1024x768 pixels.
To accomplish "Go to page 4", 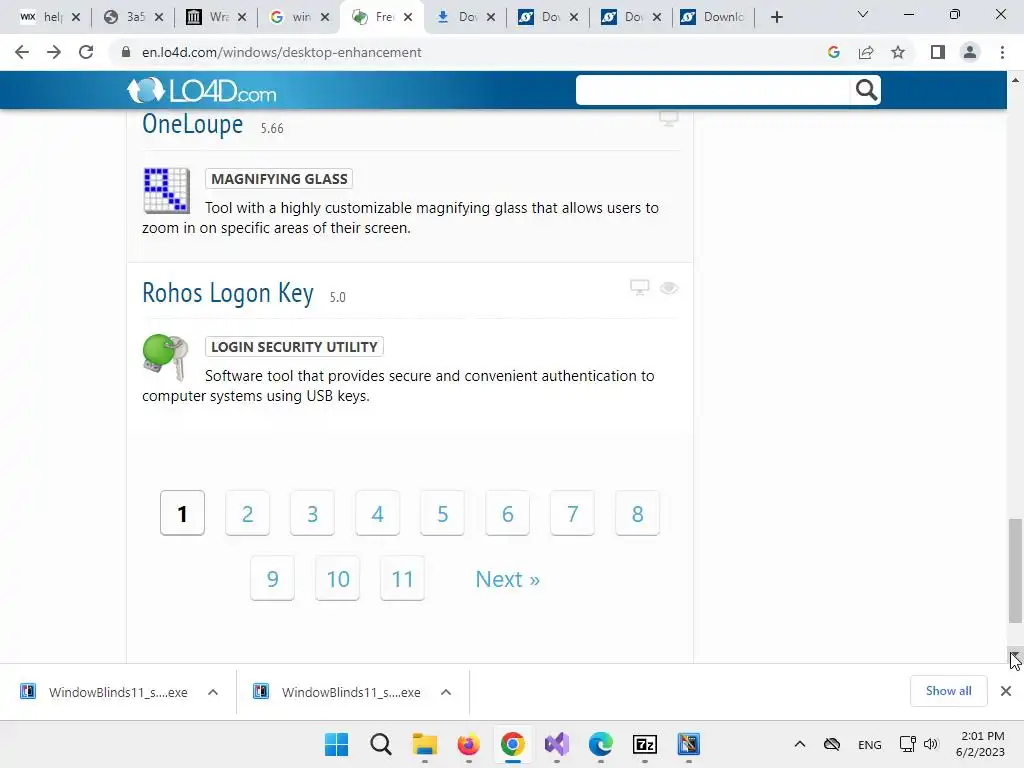I will tap(377, 513).
